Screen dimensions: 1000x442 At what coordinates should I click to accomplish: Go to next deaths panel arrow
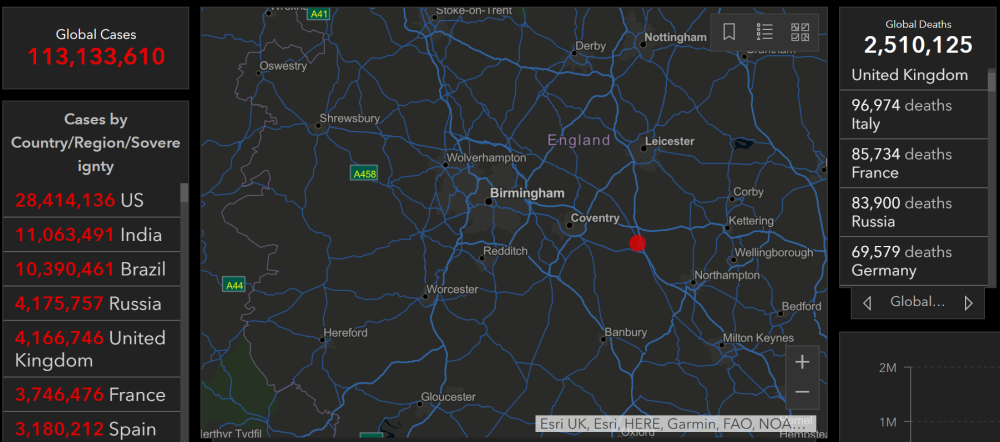(x=969, y=302)
